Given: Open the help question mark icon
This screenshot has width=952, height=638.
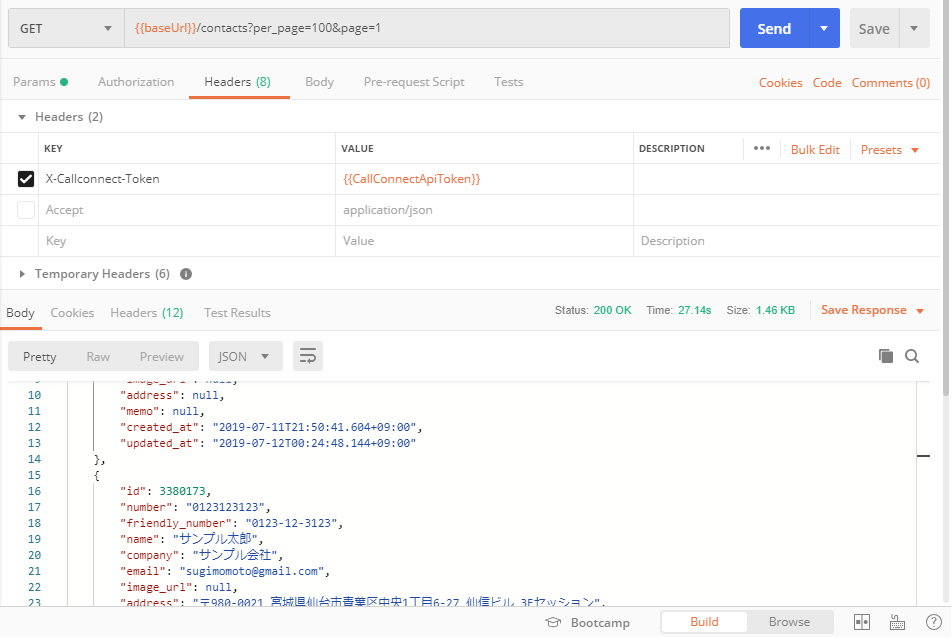Looking at the screenshot, I should (x=934, y=622).
